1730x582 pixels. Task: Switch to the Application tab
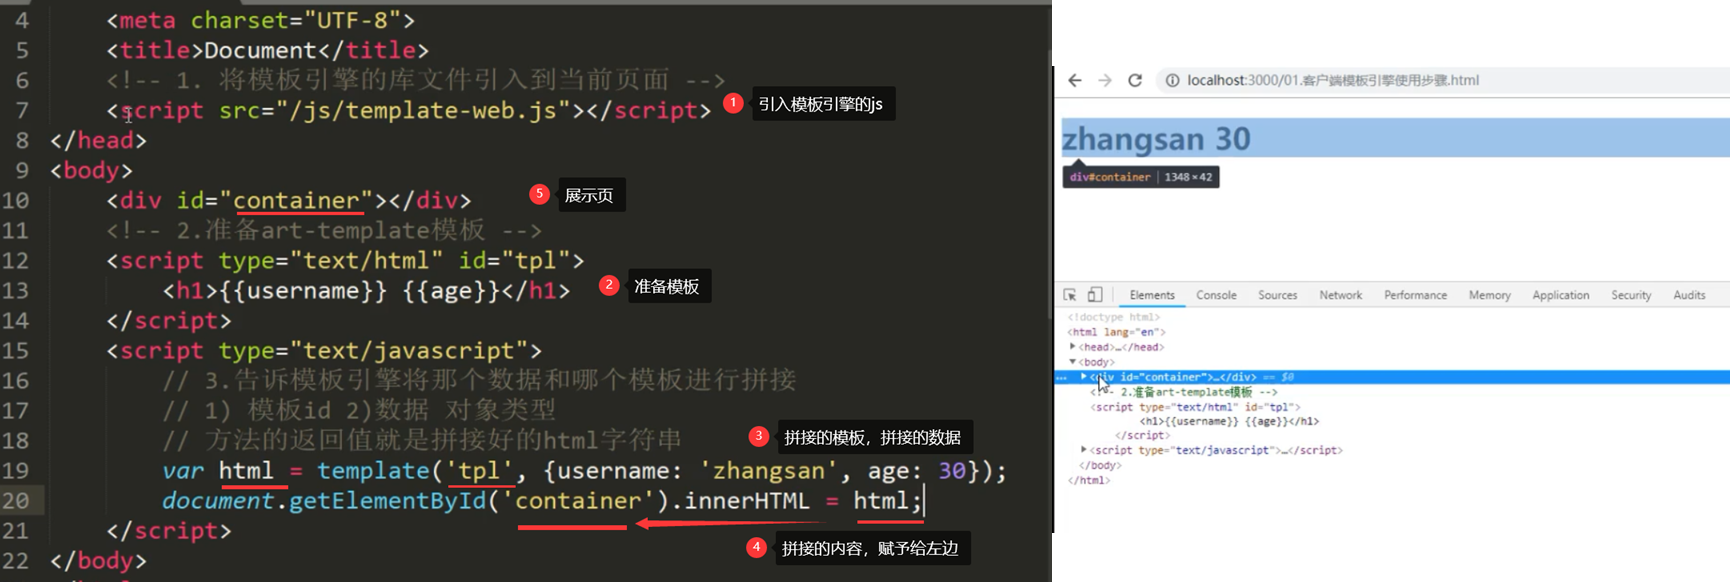tap(1560, 295)
